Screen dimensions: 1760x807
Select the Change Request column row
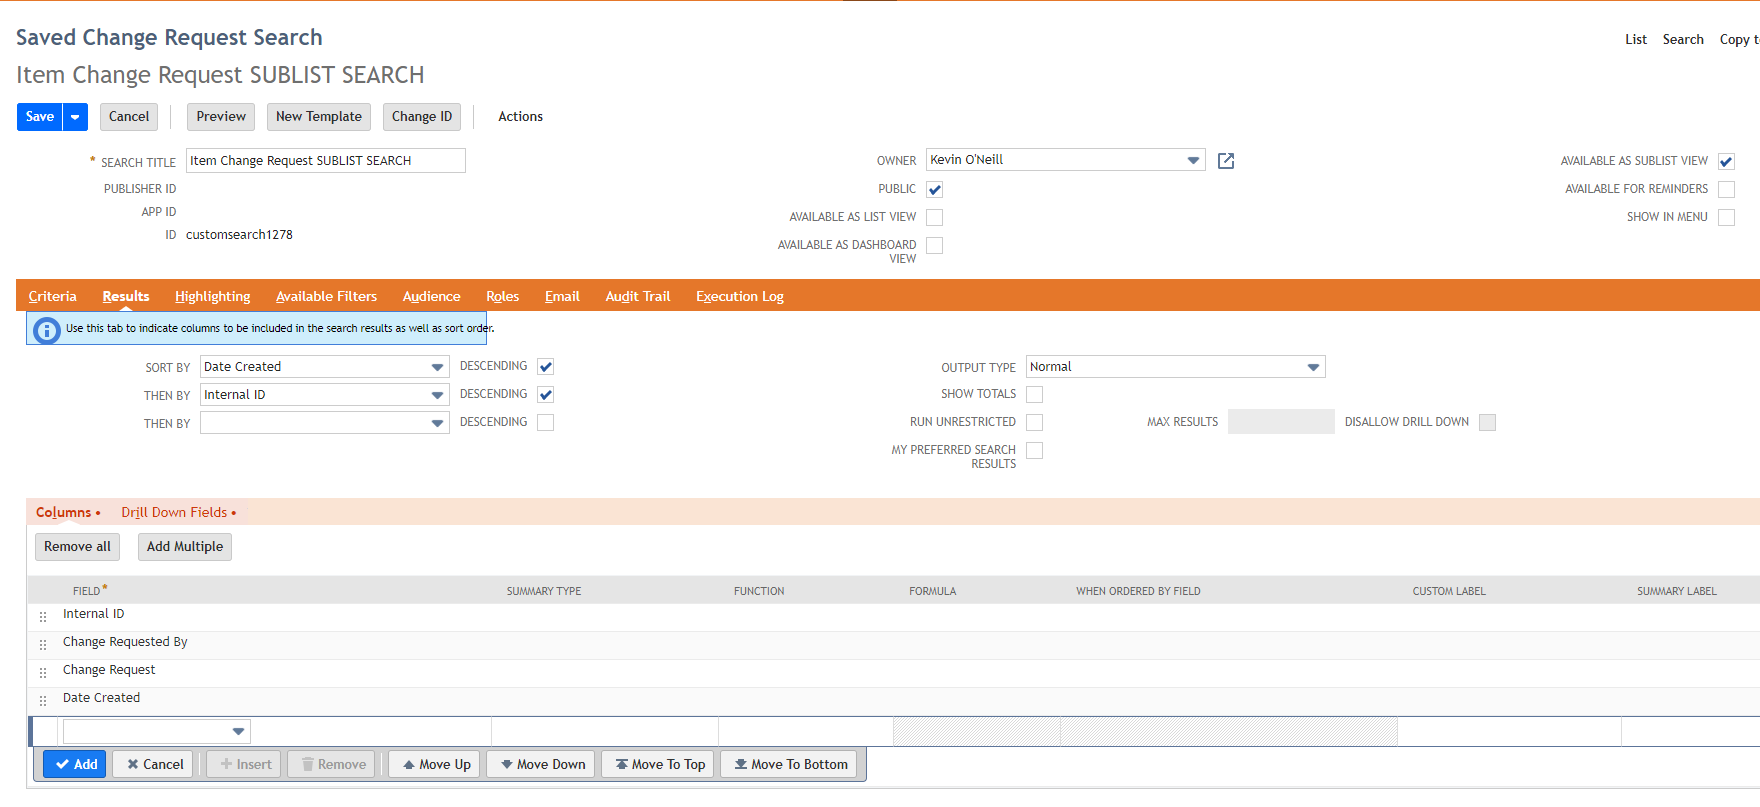click(894, 671)
